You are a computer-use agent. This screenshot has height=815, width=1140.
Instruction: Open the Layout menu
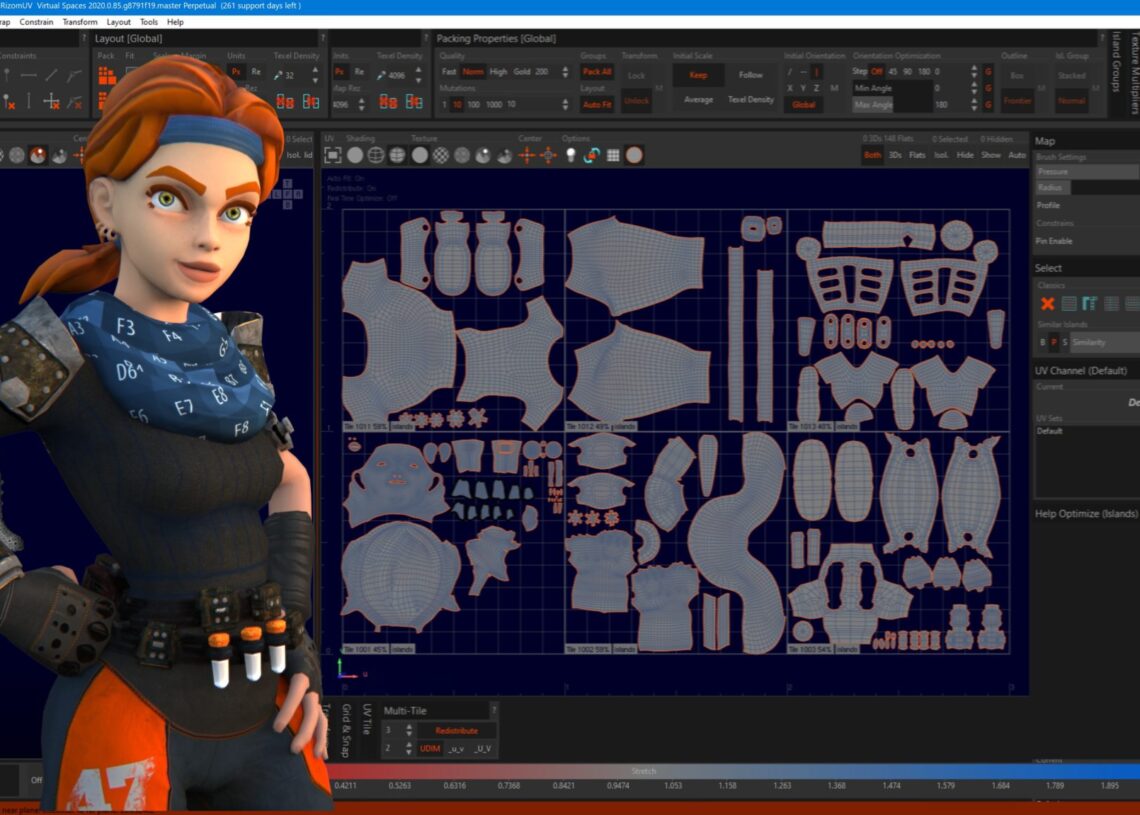tap(118, 22)
